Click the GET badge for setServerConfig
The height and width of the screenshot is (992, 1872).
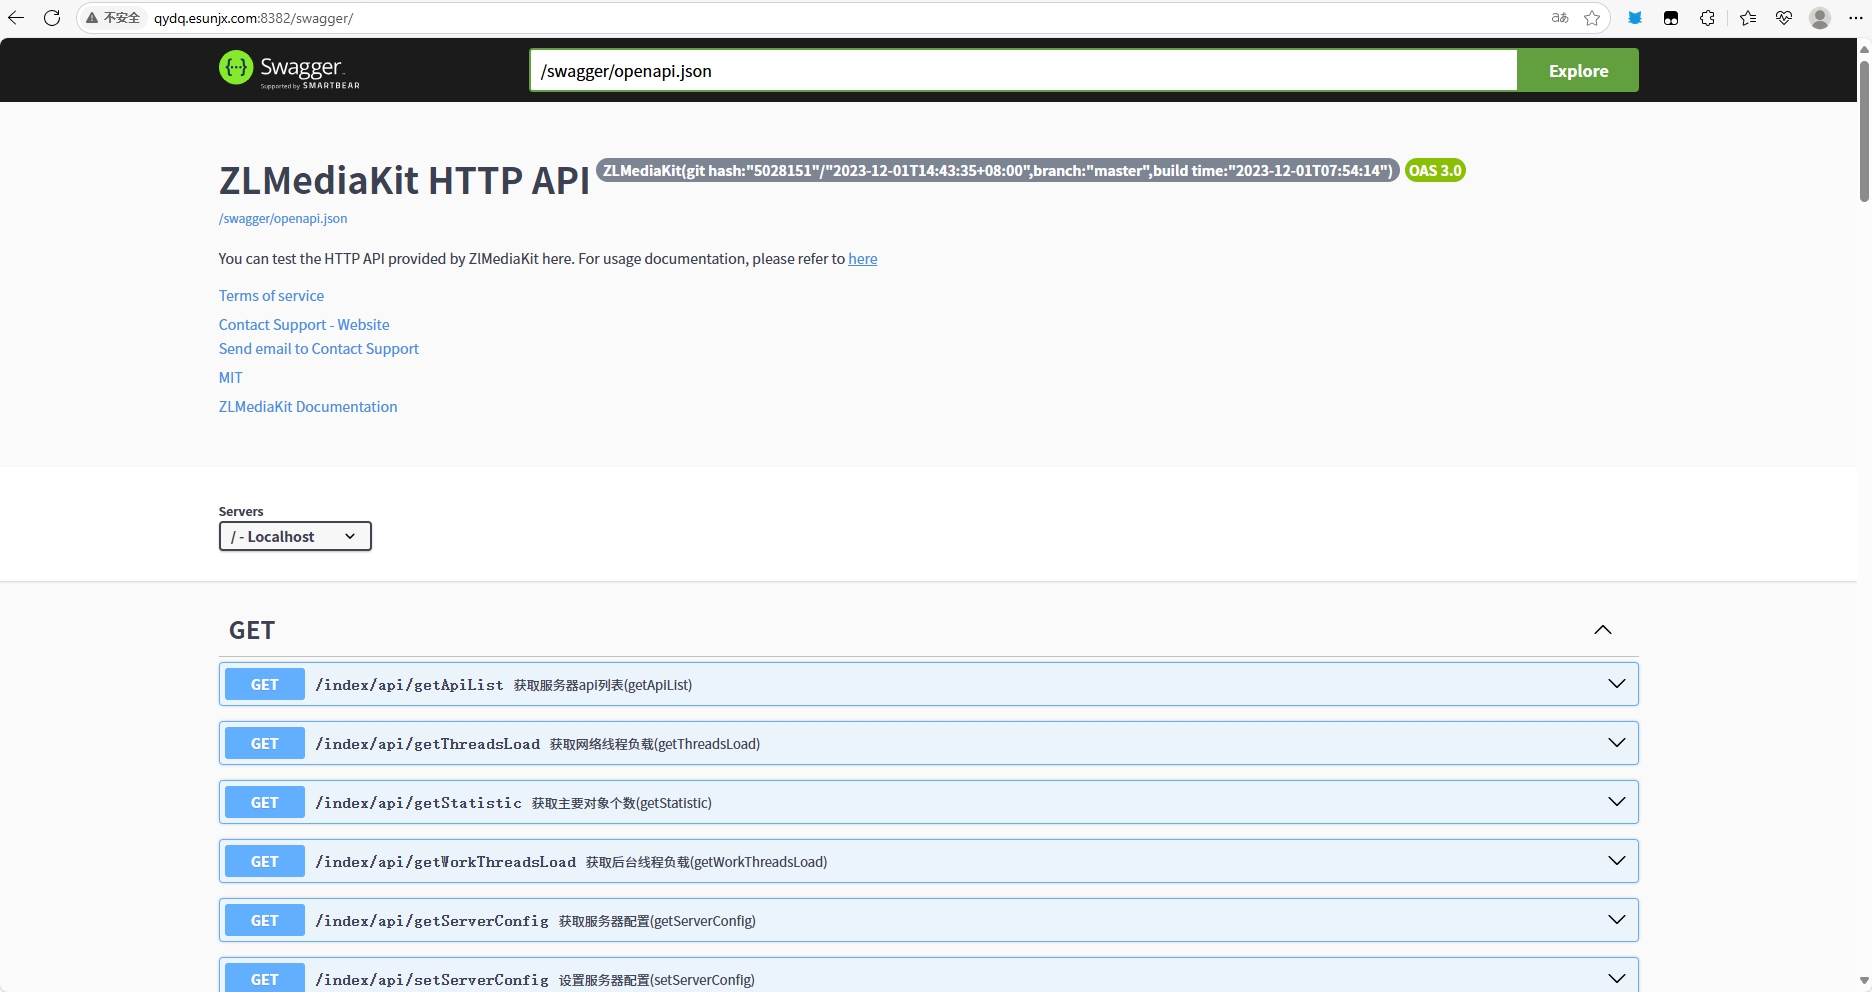[265, 977]
